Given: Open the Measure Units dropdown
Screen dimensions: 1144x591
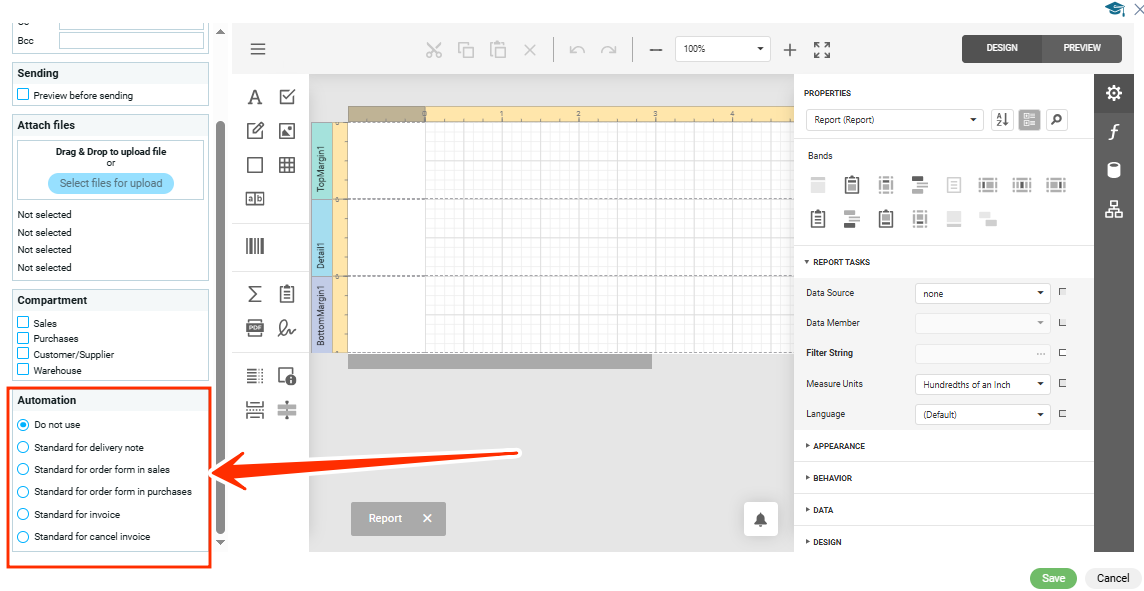Looking at the screenshot, I should (981, 384).
